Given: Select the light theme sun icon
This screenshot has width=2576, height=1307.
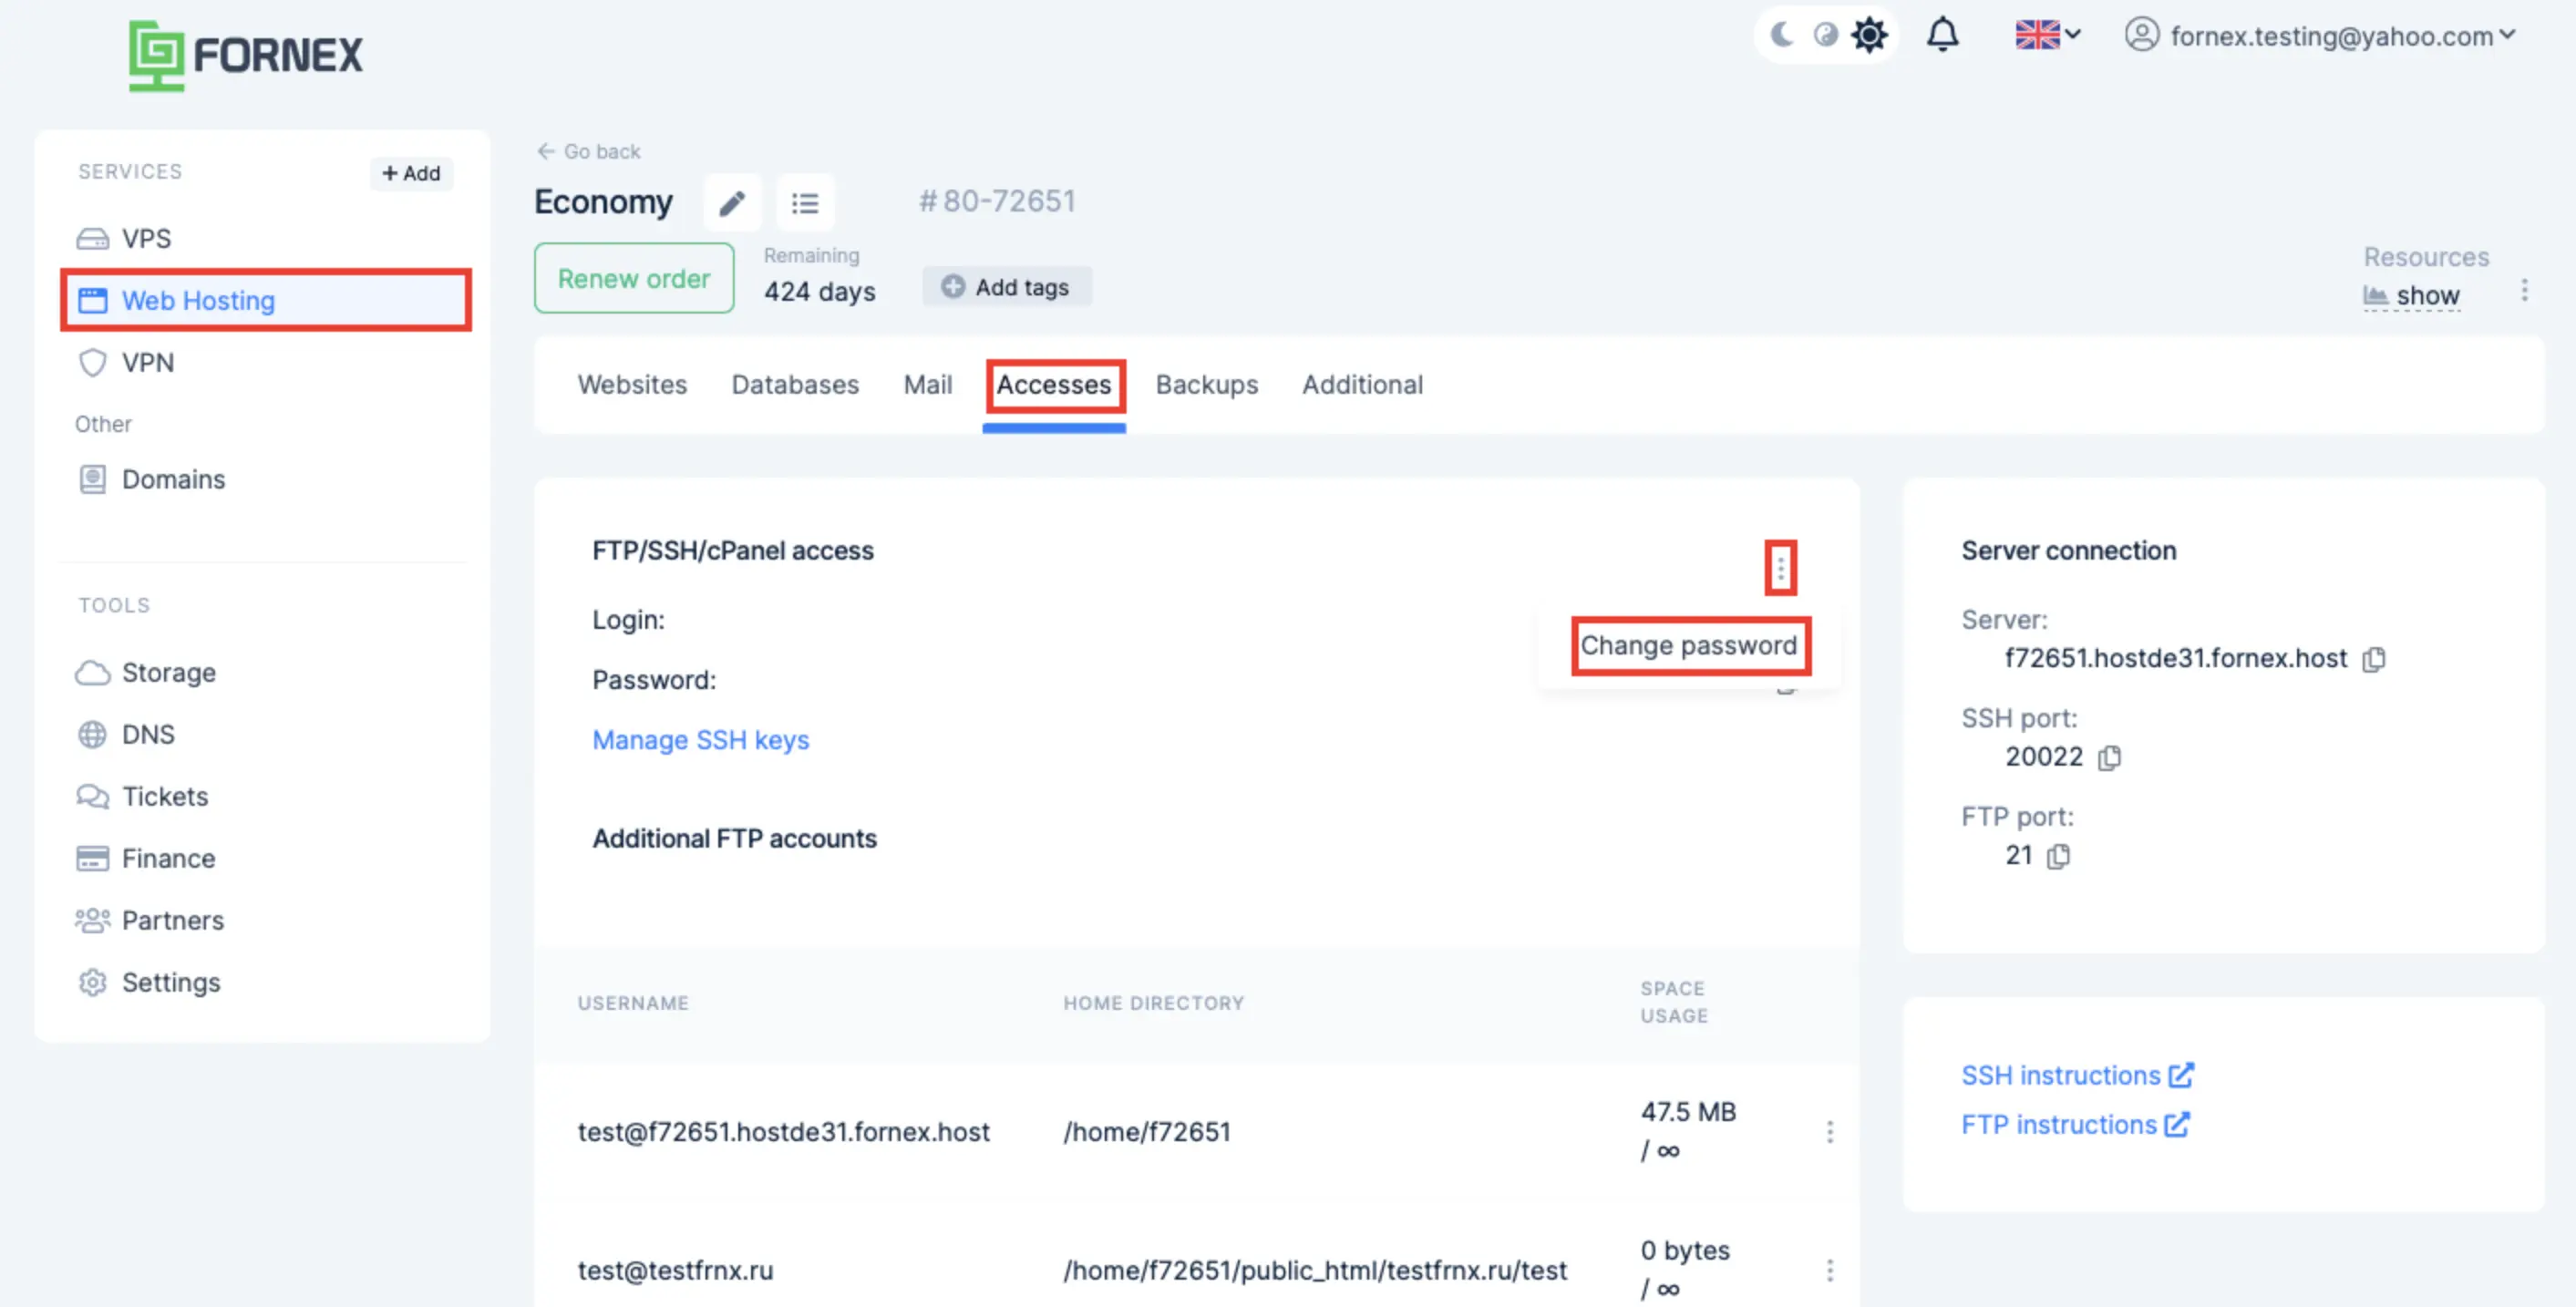Looking at the screenshot, I should pos(1868,35).
